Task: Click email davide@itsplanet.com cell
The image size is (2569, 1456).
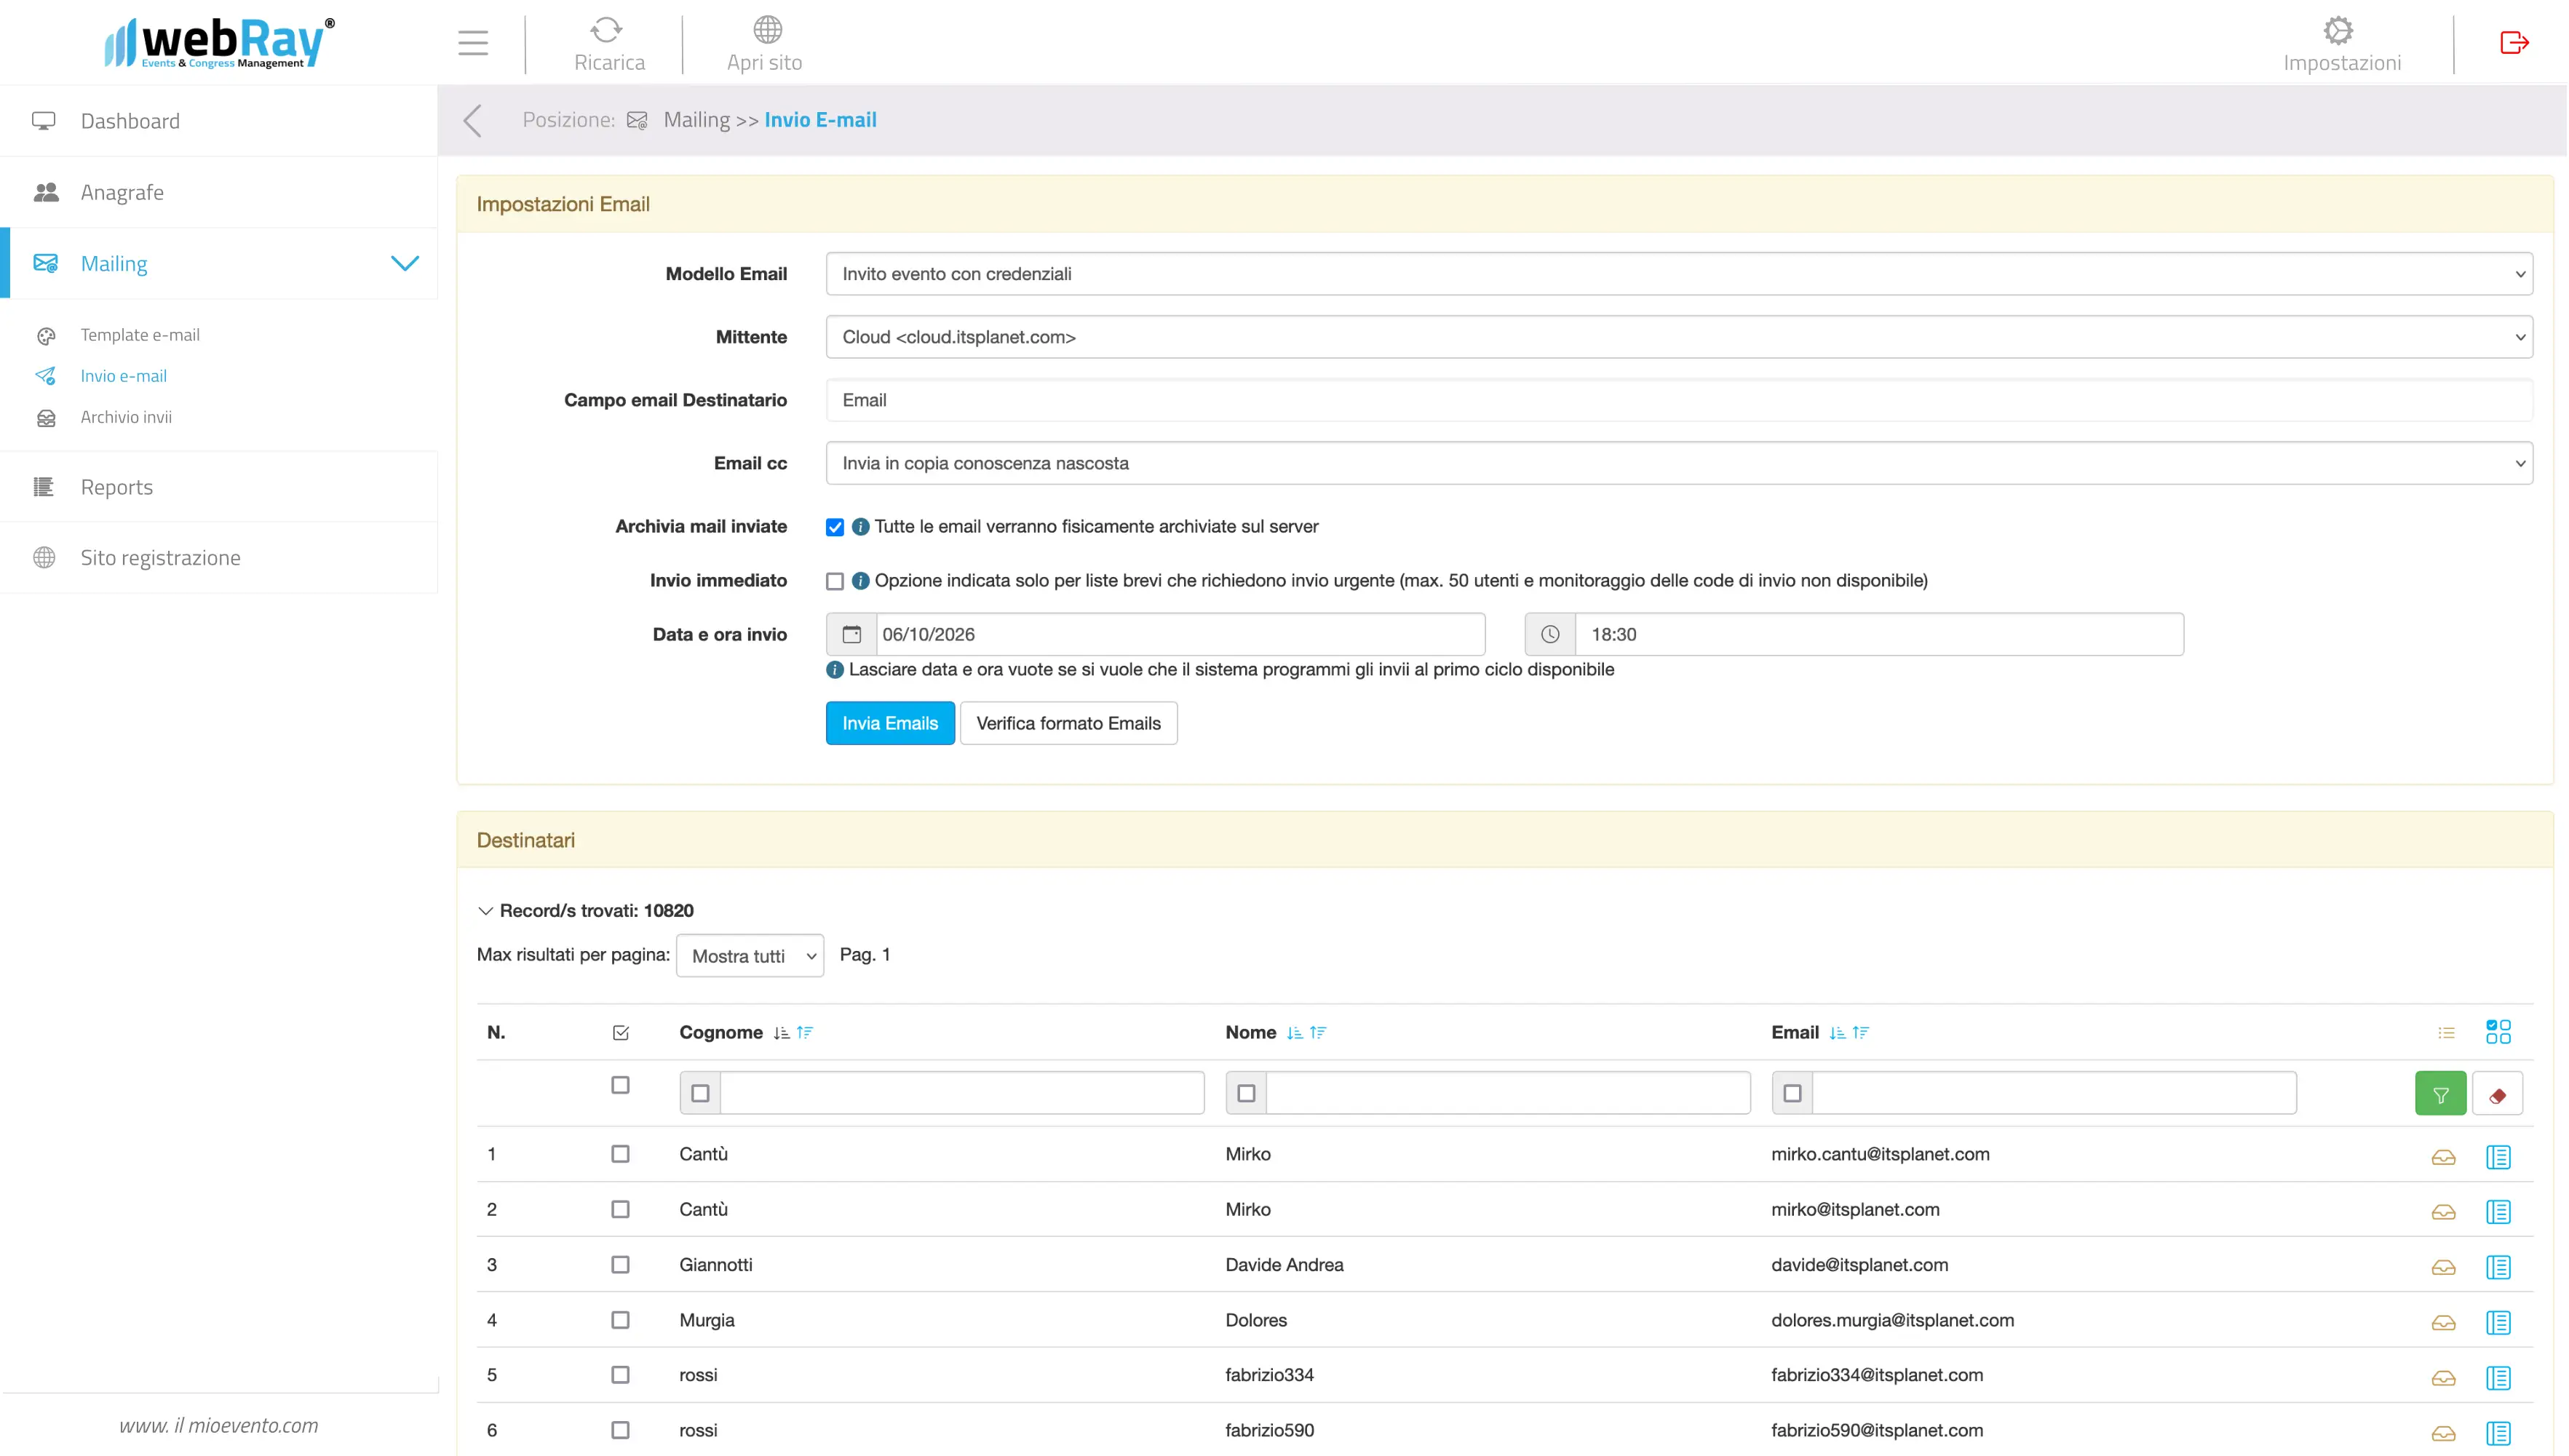Action: pos(1859,1265)
